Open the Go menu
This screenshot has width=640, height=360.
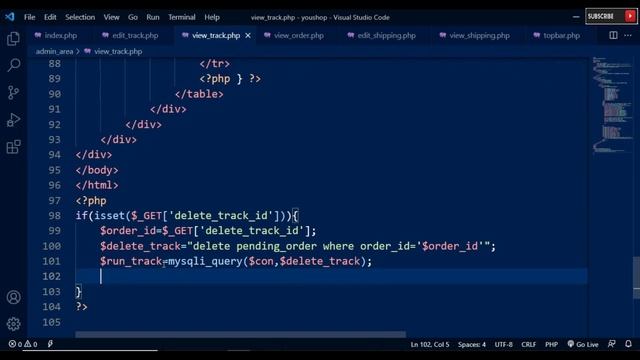point(133,17)
